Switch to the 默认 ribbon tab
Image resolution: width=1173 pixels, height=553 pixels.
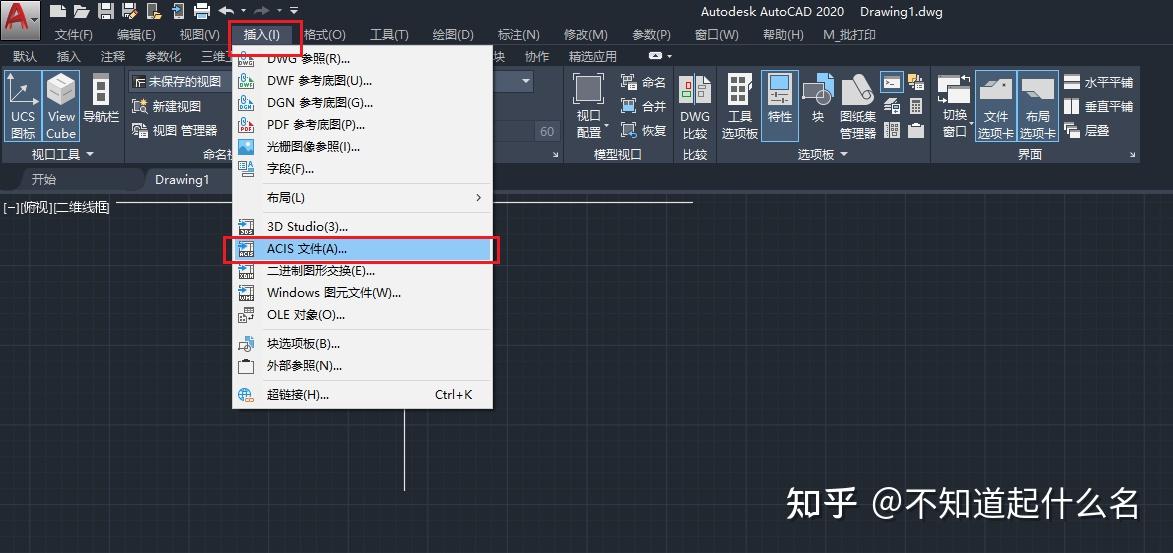(25, 56)
